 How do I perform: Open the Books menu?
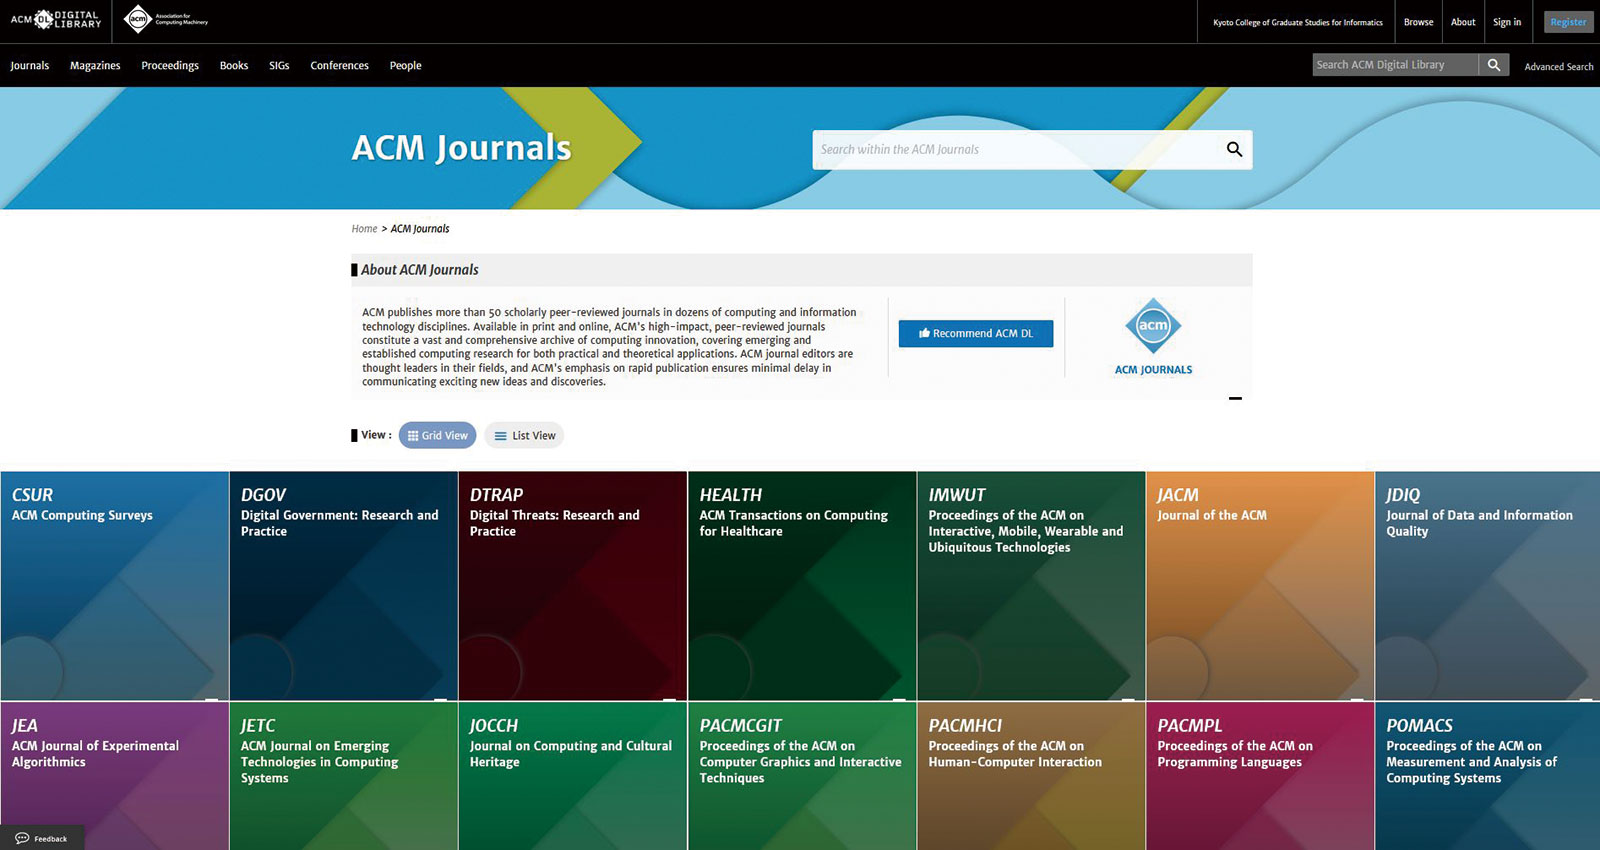[x=234, y=66]
